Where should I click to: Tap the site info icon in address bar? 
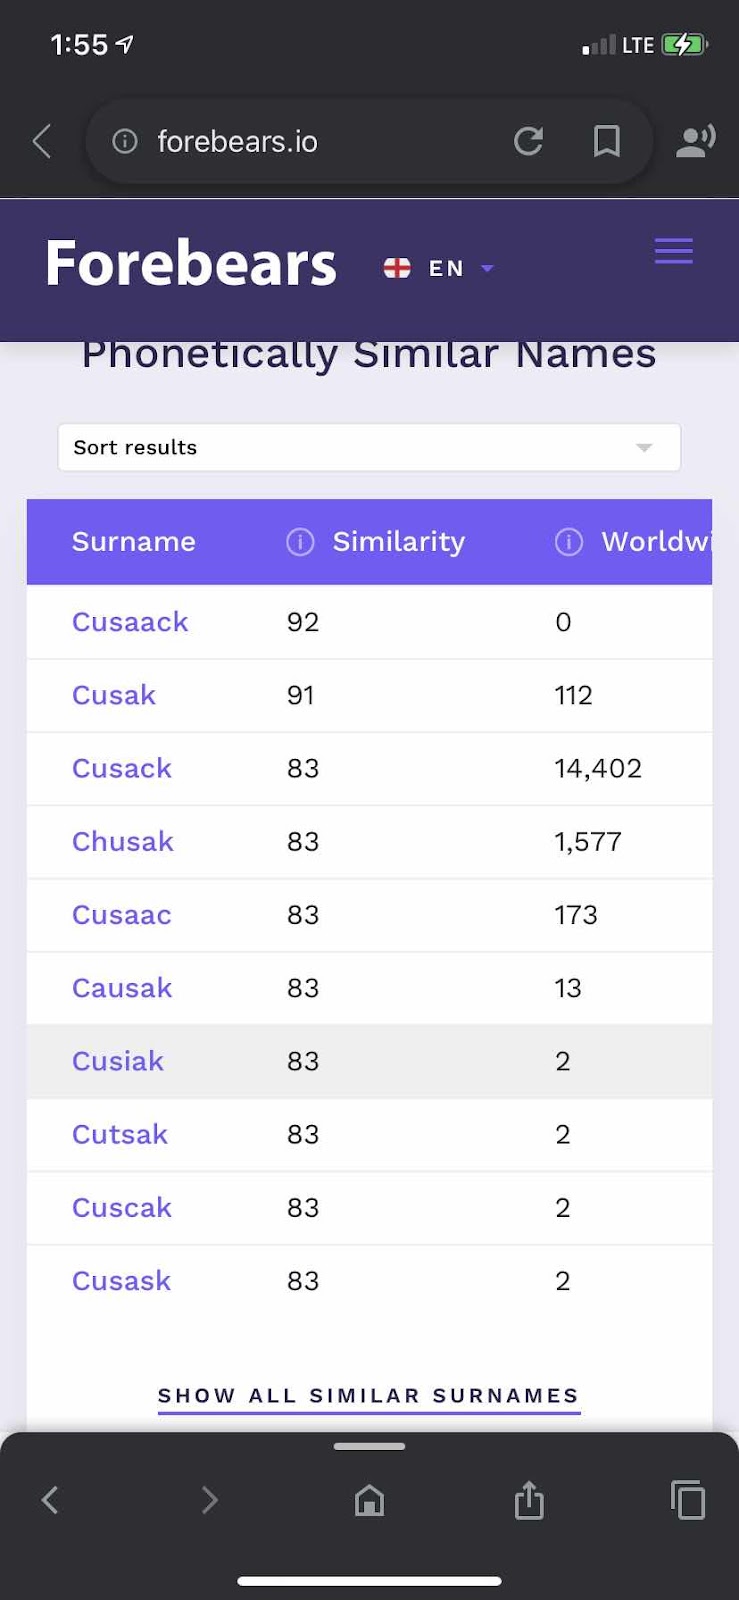click(125, 141)
